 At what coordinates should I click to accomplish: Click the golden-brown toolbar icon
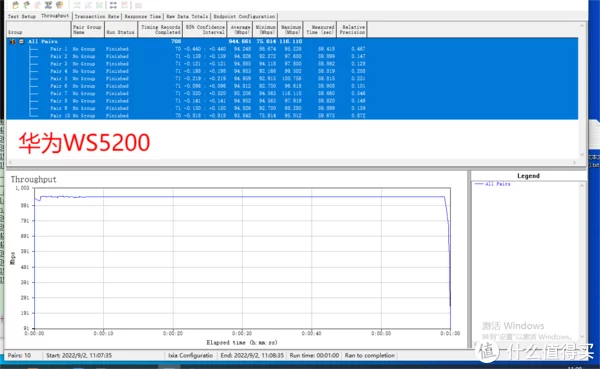59,5
